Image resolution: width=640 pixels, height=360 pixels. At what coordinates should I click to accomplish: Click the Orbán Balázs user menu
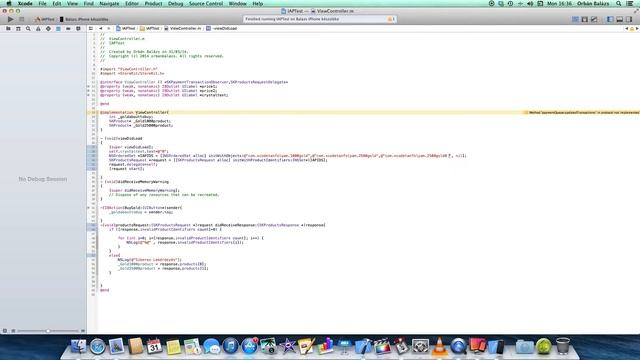pos(593,4)
